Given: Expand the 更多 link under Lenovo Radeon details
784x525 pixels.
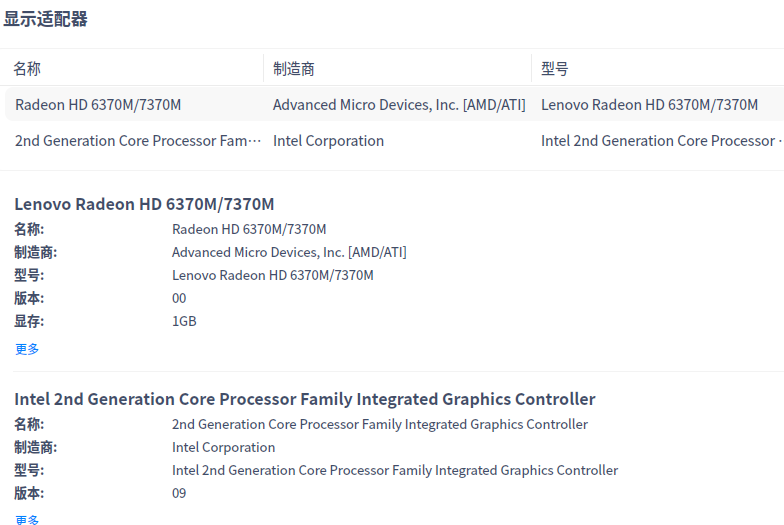Looking at the screenshot, I should (x=27, y=349).
